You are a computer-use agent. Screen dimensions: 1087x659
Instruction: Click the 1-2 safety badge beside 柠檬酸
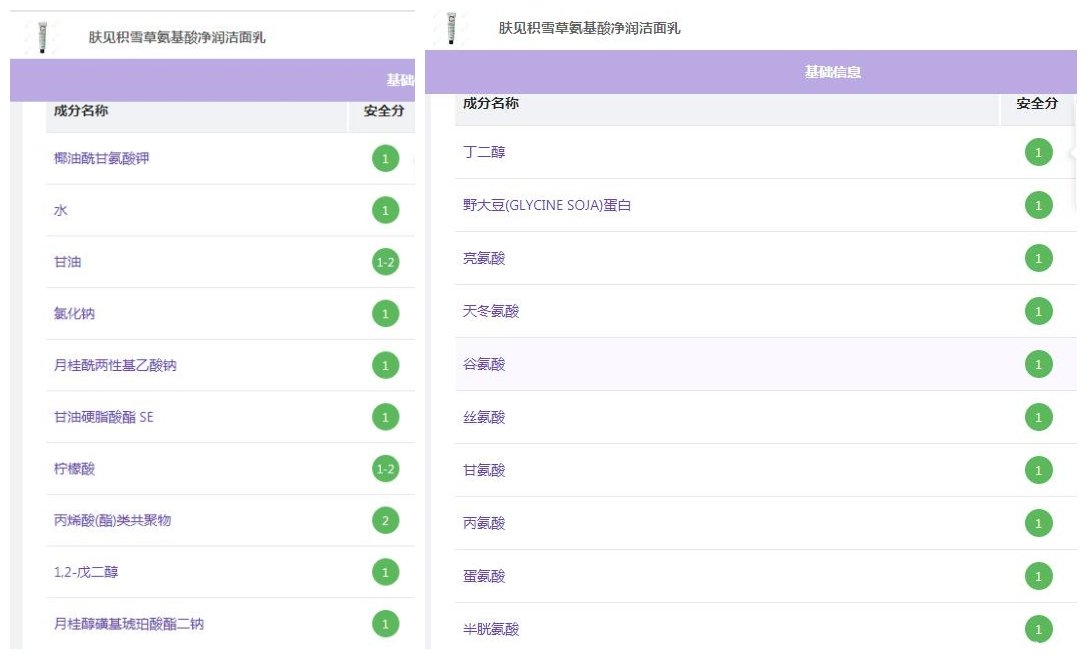click(385, 469)
